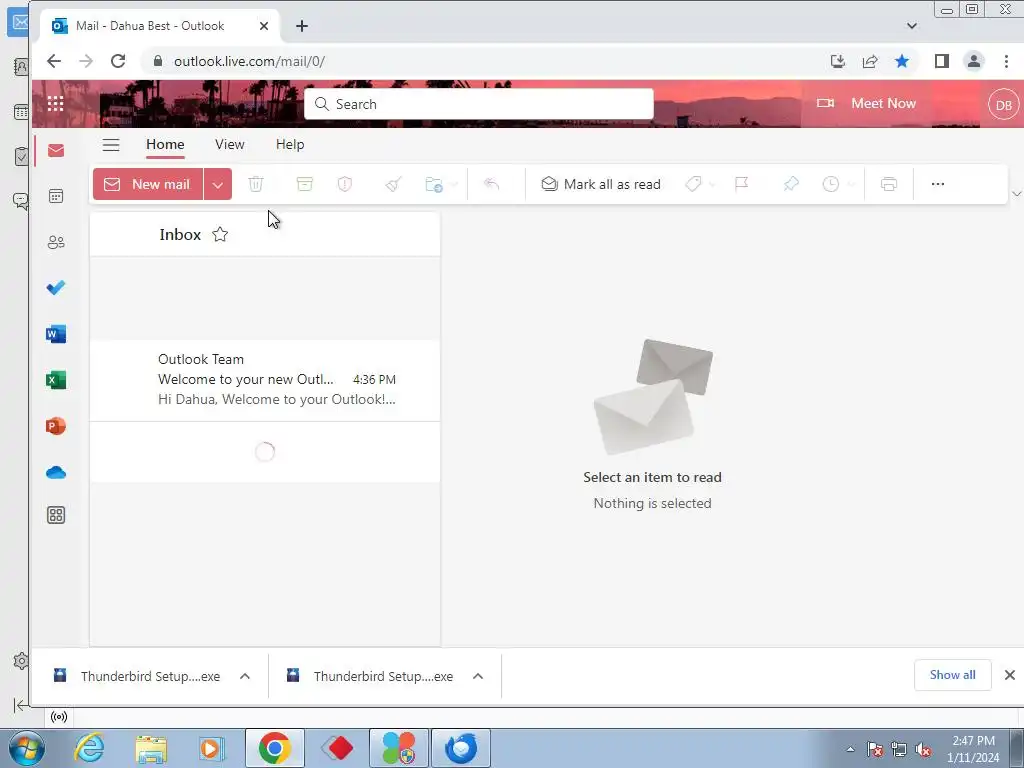Open the Outlook Team welcome email

click(x=264, y=380)
